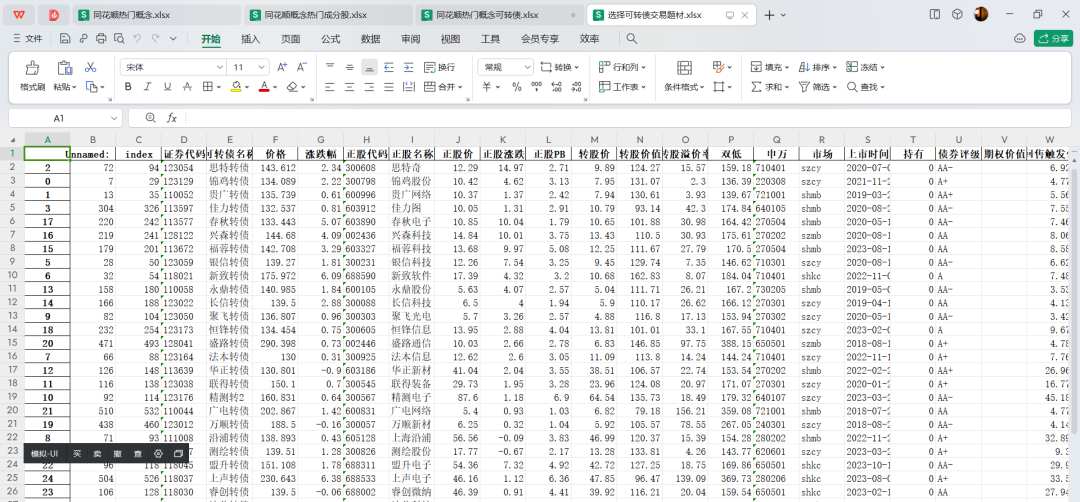The height and width of the screenshot is (502, 1080).
Task: Click the new tab plus button
Action: 770,14
